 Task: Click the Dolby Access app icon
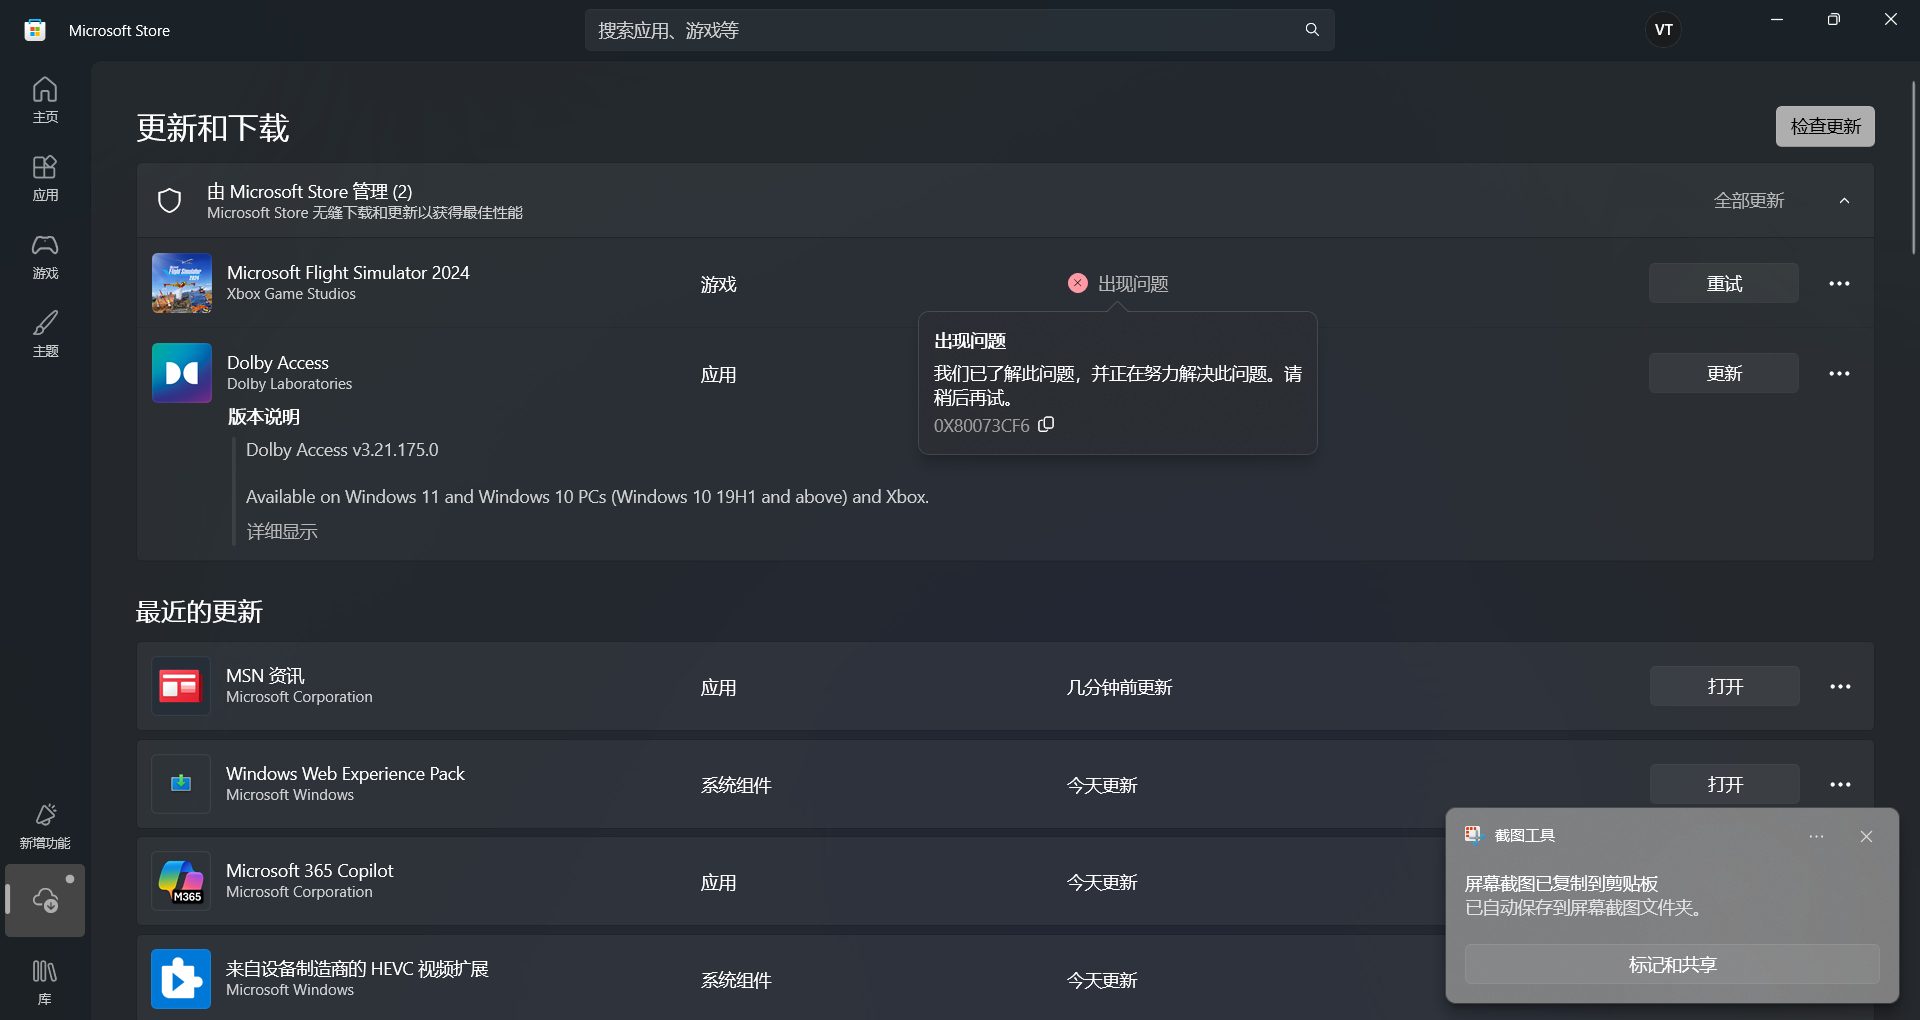click(x=182, y=373)
